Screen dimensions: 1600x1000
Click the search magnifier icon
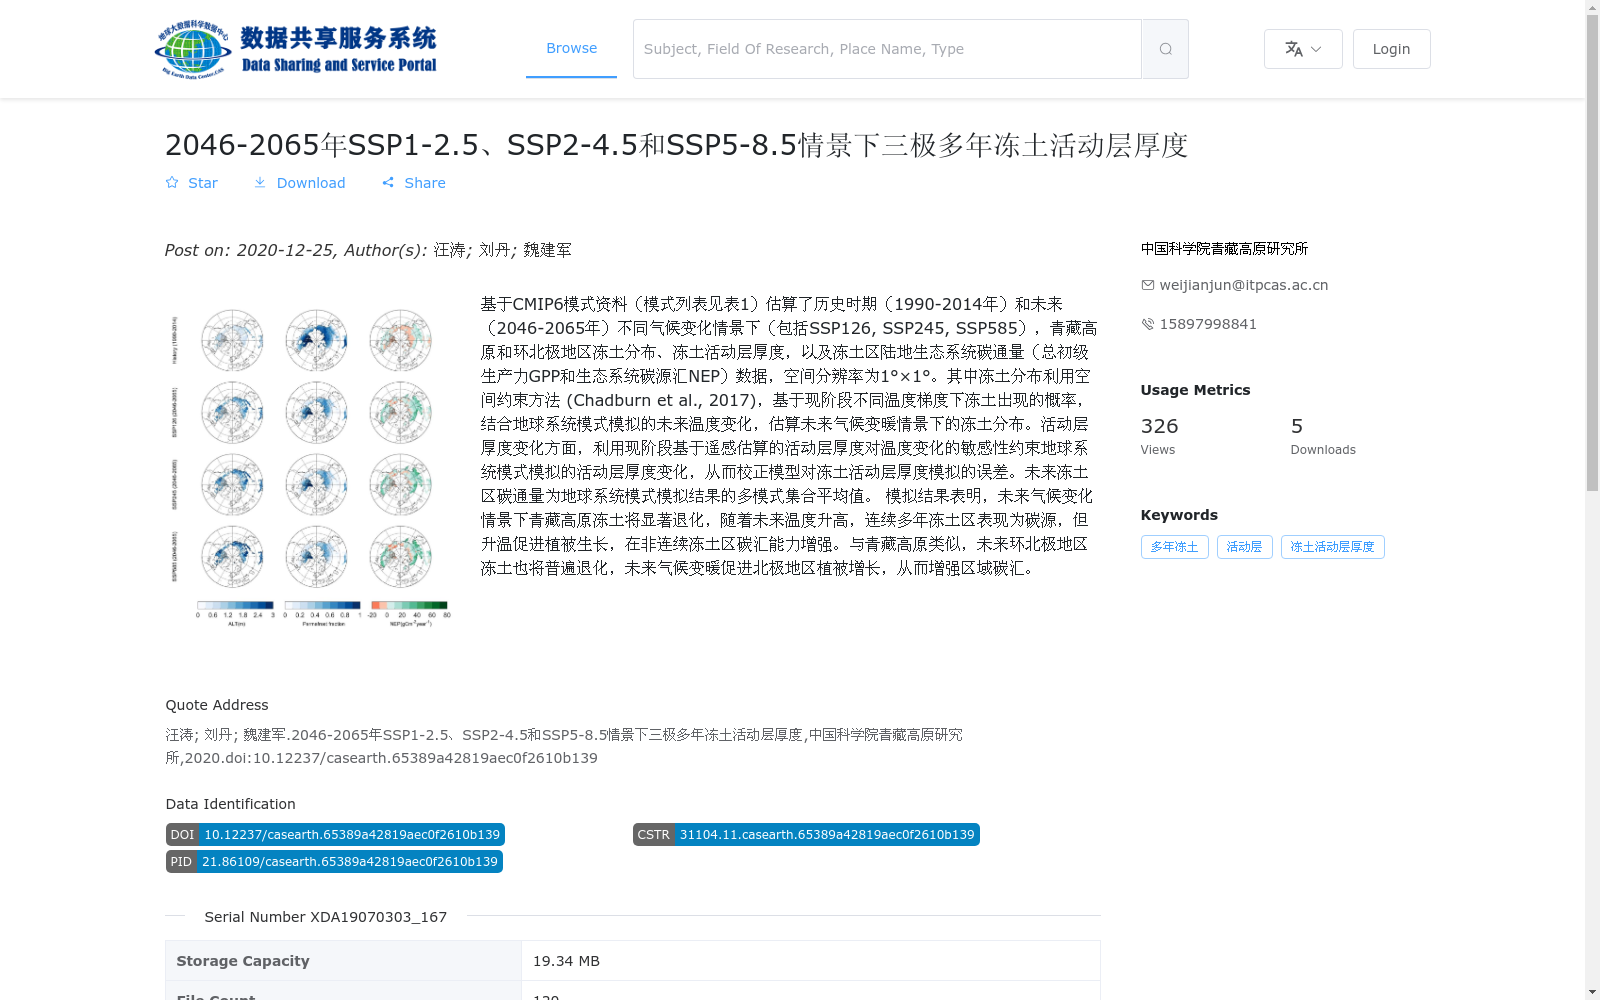point(1165,49)
